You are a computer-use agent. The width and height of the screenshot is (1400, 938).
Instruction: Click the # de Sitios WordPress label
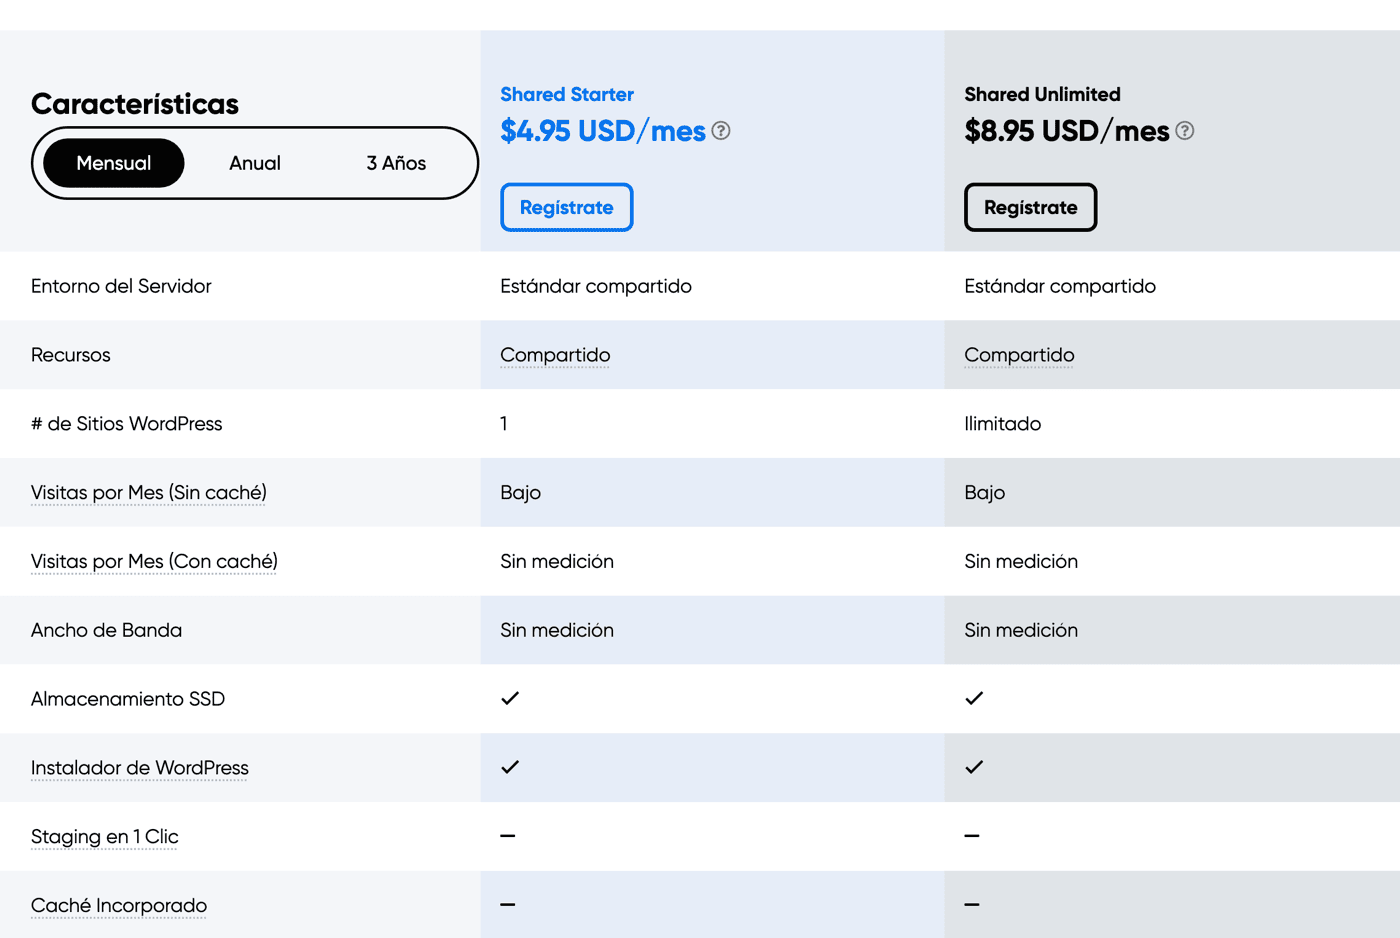[127, 424]
